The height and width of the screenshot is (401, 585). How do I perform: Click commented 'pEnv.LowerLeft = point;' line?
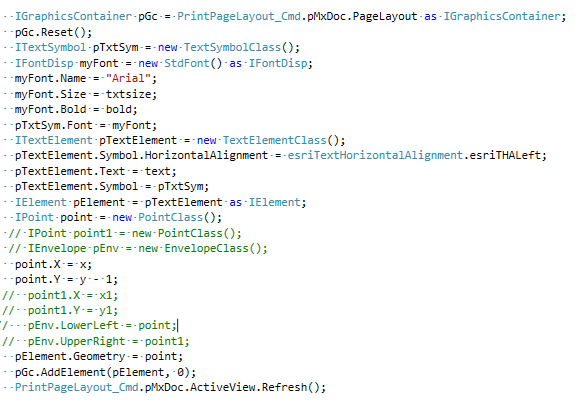coord(89,325)
